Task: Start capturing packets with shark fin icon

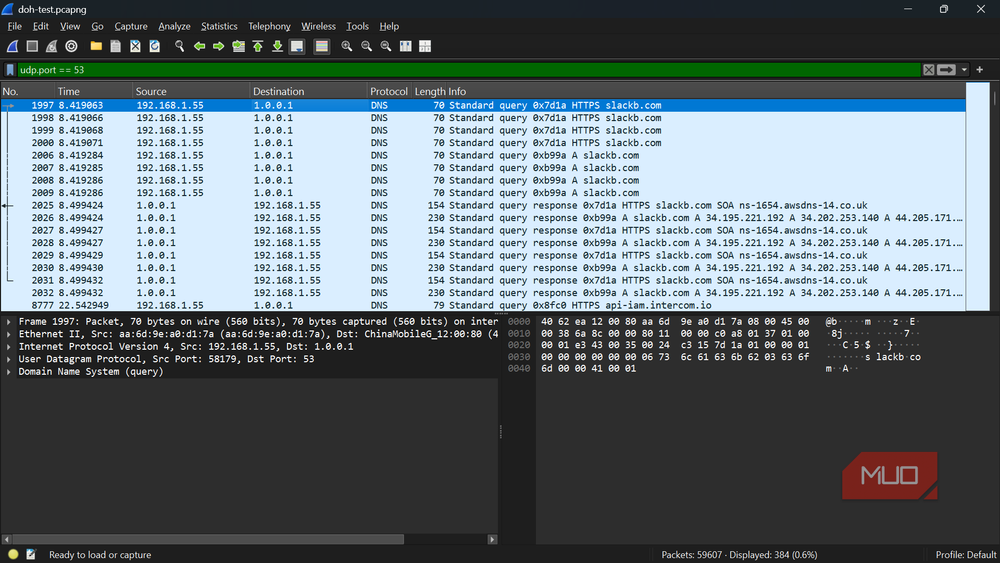Action: click(x=12, y=46)
